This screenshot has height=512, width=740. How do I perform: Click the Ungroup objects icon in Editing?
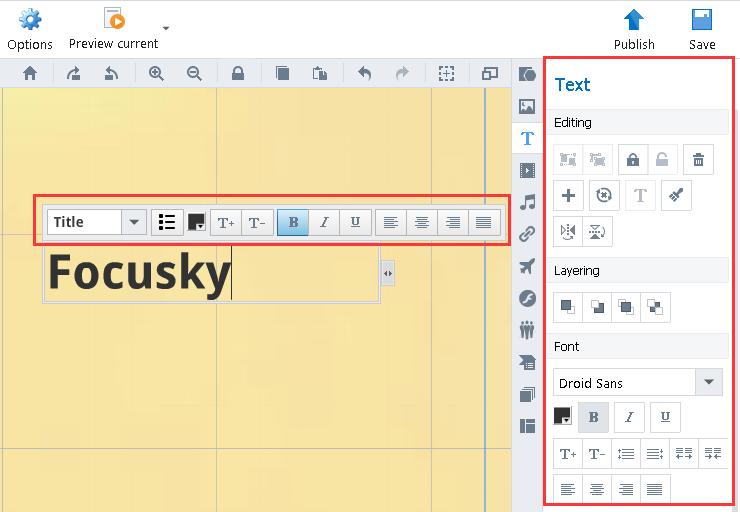click(597, 159)
